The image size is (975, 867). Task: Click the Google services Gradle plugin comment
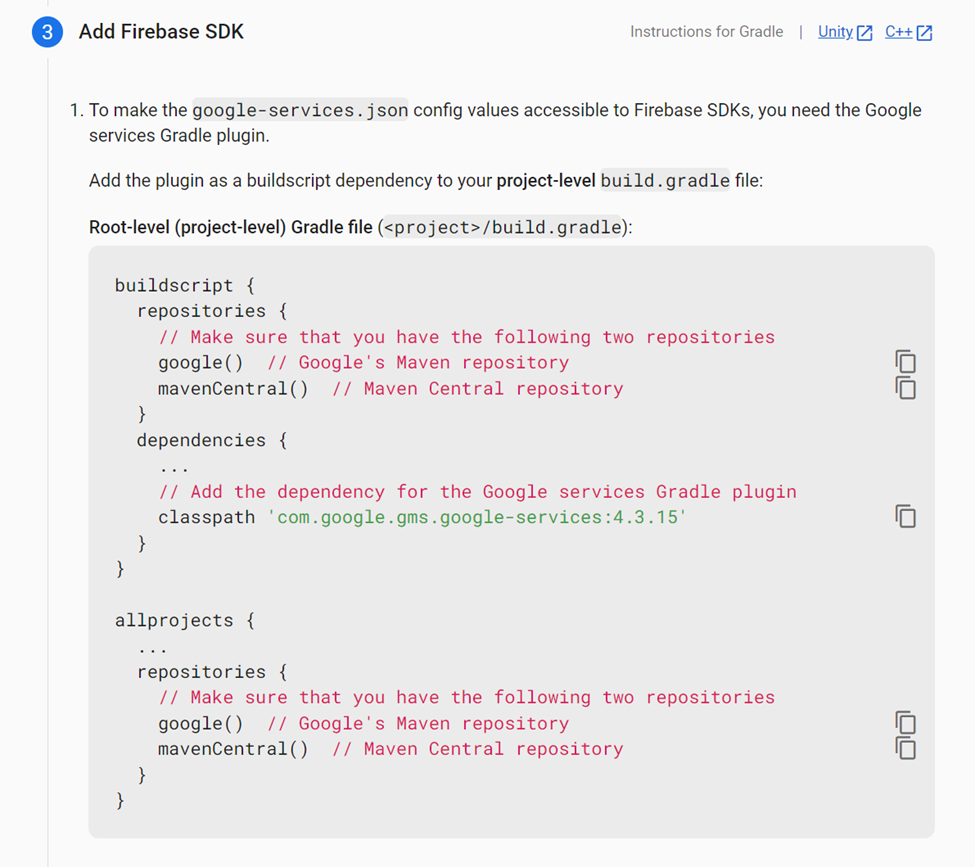(478, 491)
